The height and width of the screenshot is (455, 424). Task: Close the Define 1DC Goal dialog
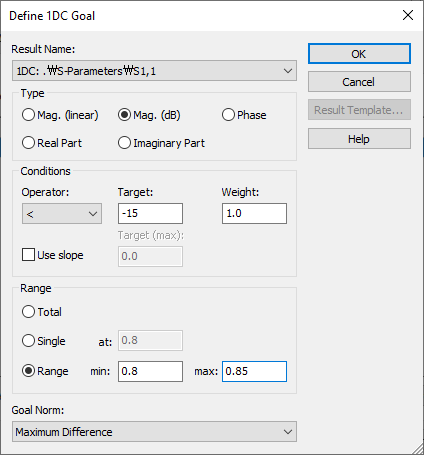pos(408,15)
